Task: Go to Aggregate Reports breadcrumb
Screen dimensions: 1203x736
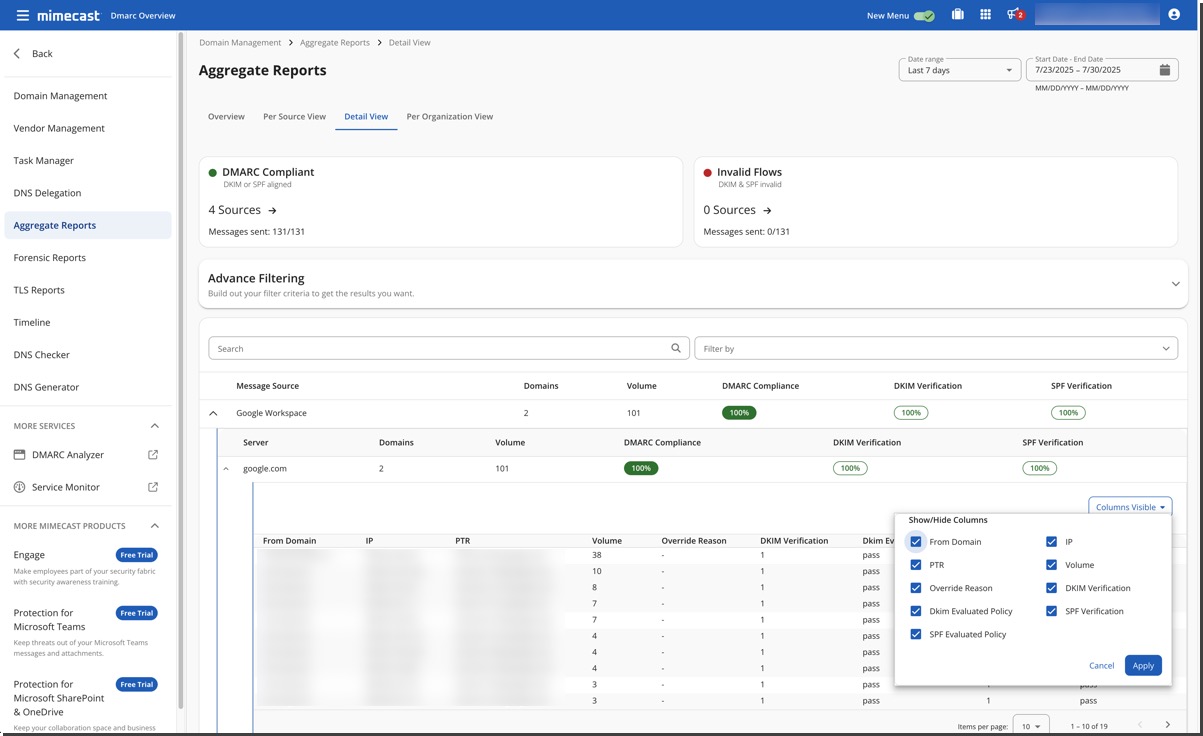Action: 335,43
